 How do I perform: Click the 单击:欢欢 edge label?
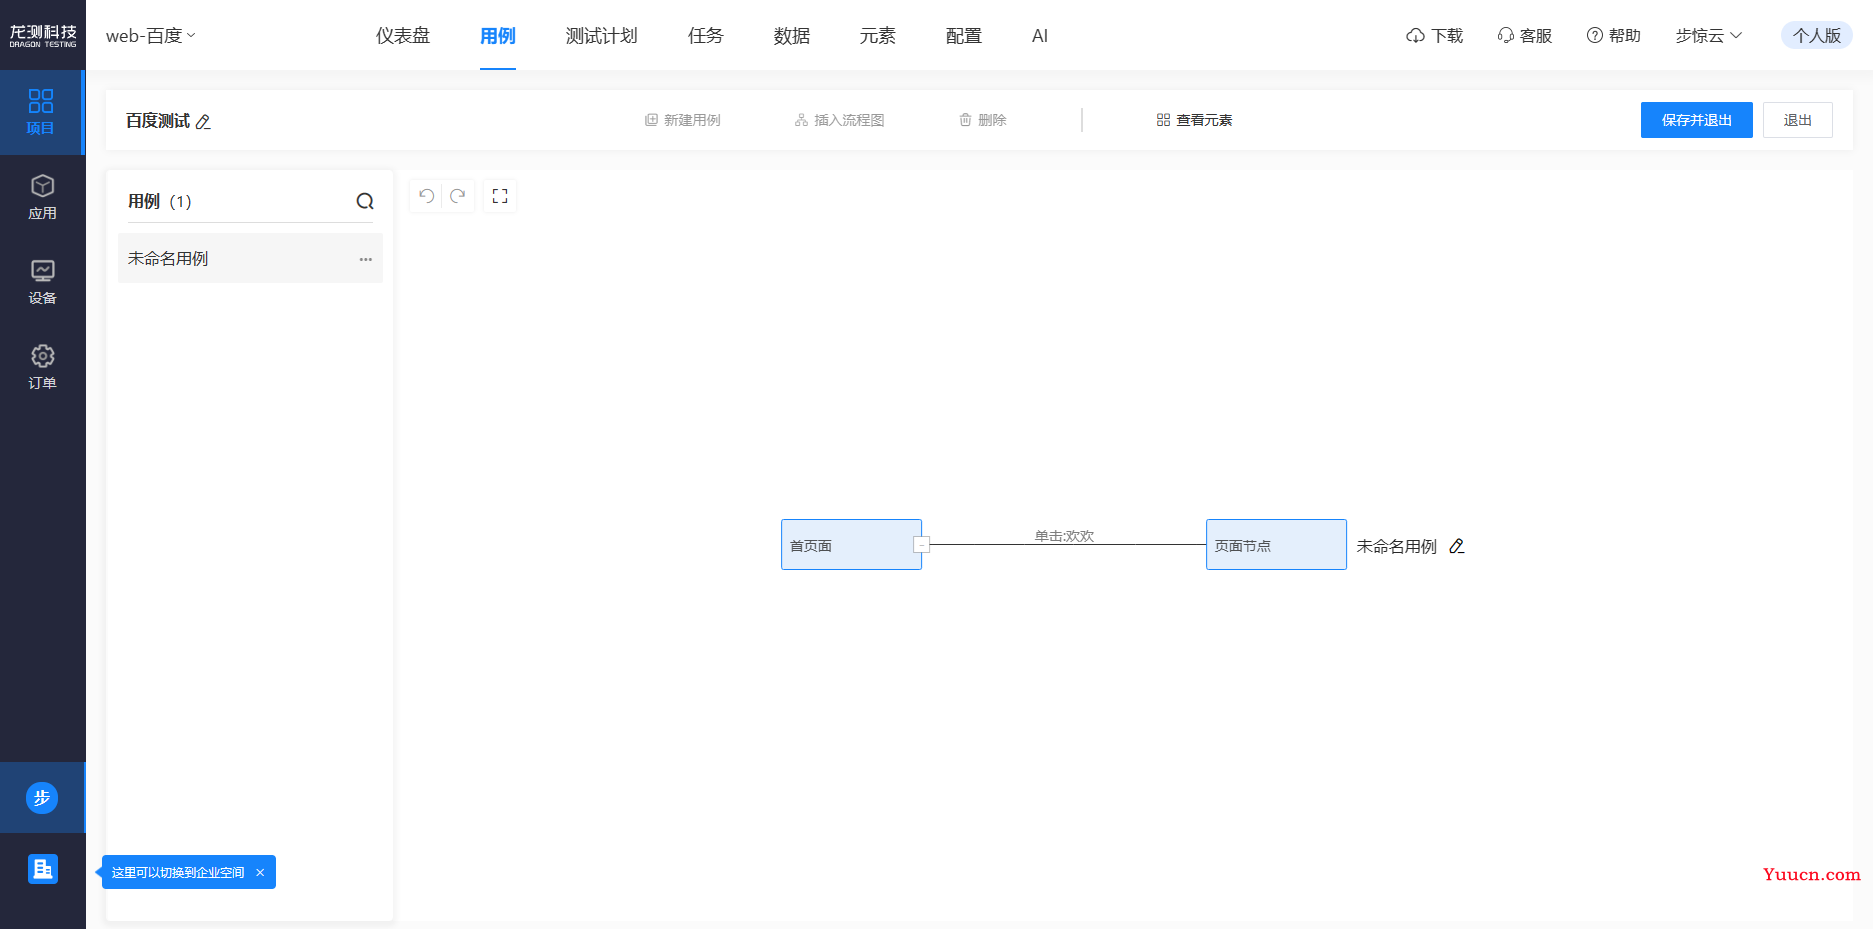click(1064, 536)
